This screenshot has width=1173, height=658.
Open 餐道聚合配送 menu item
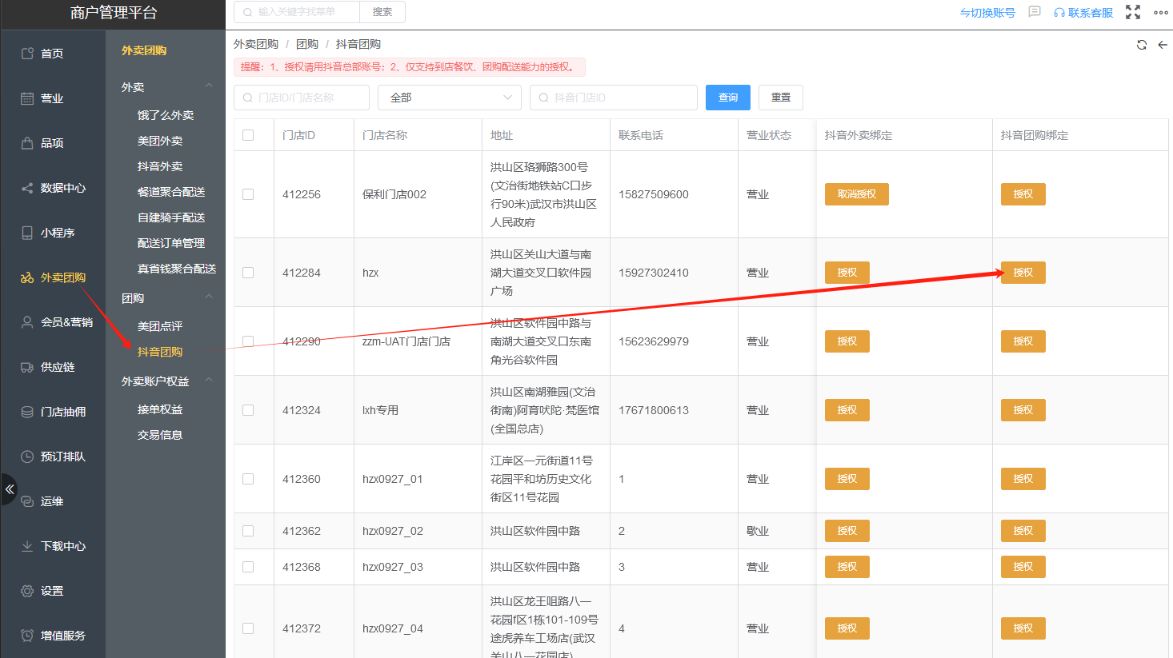click(x=171, y=192)
